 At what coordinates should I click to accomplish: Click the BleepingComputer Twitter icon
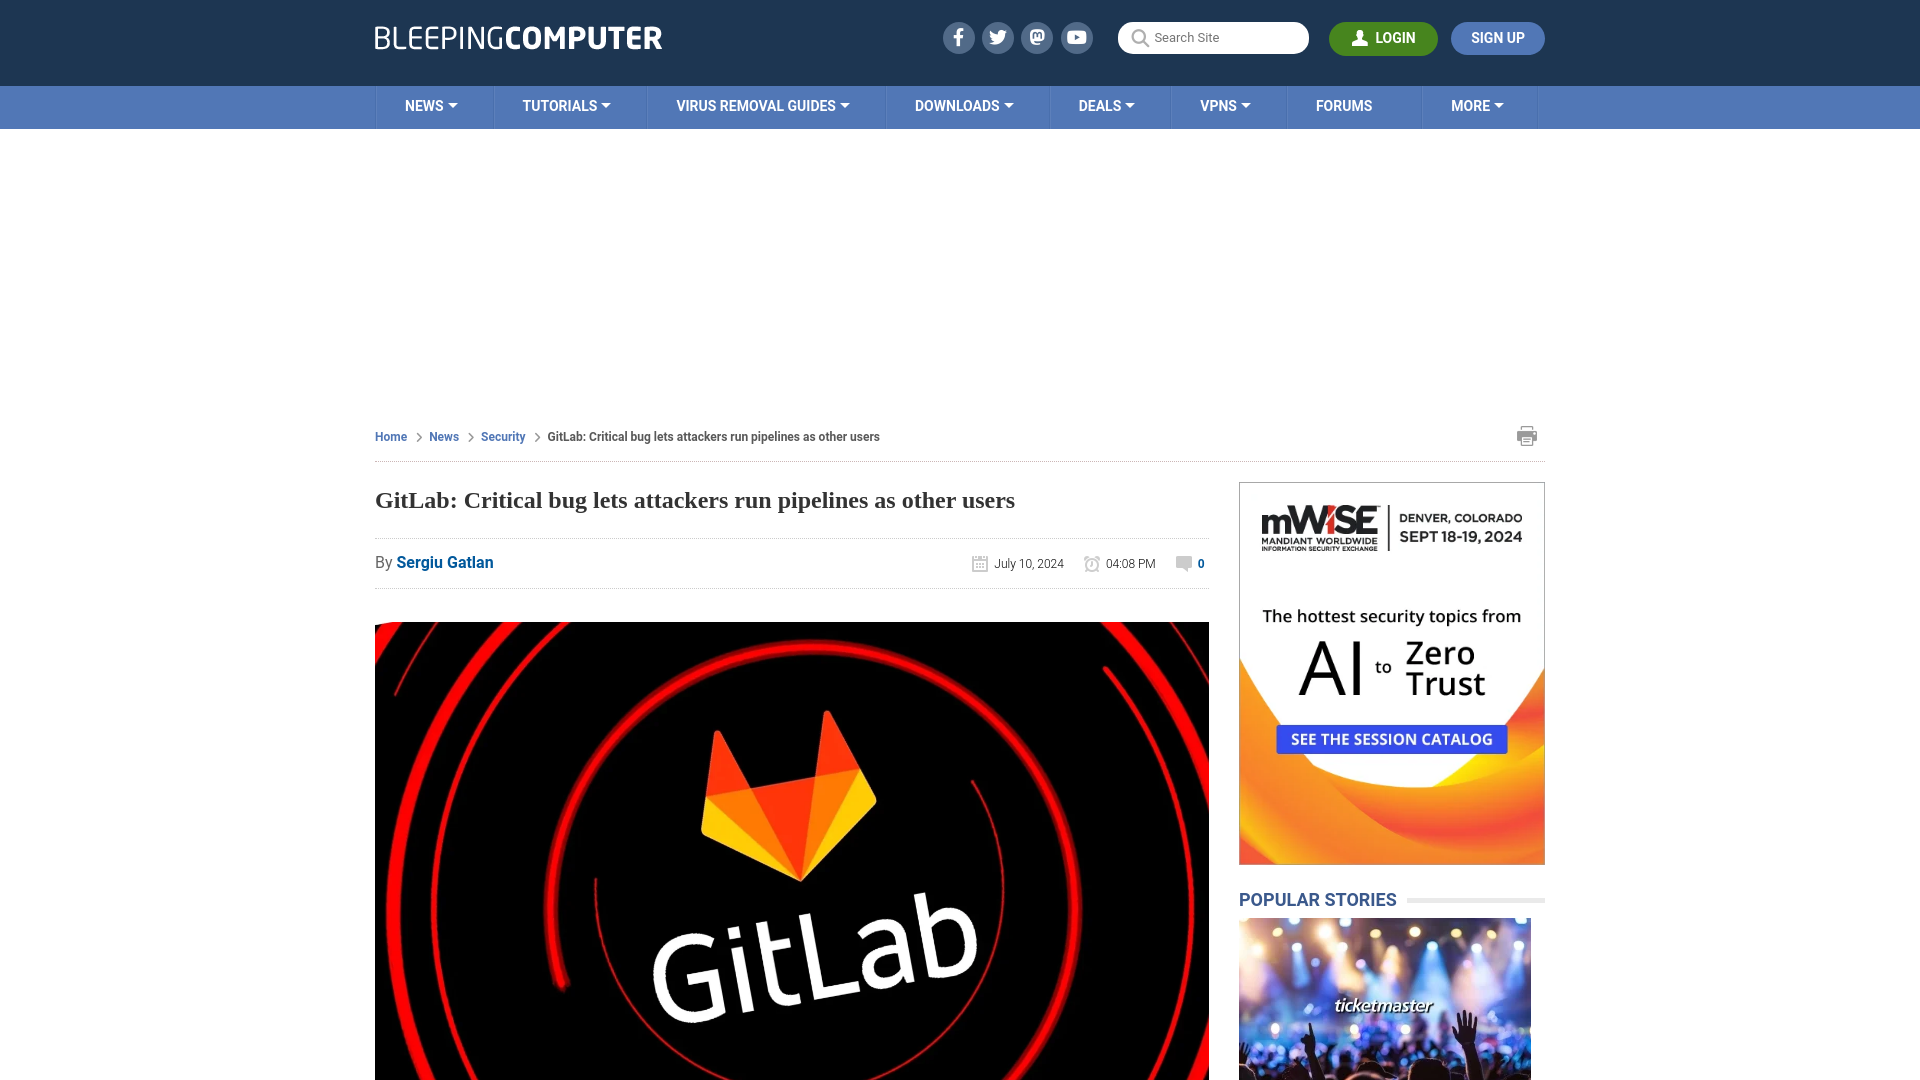coord(997,37)
